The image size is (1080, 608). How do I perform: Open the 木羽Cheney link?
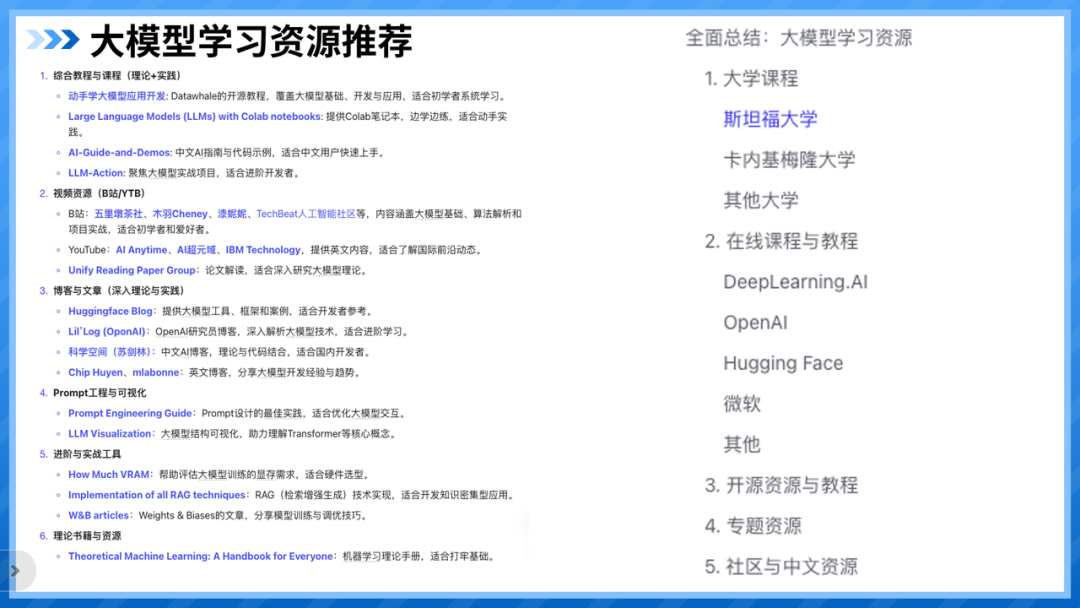coord(180,213)
